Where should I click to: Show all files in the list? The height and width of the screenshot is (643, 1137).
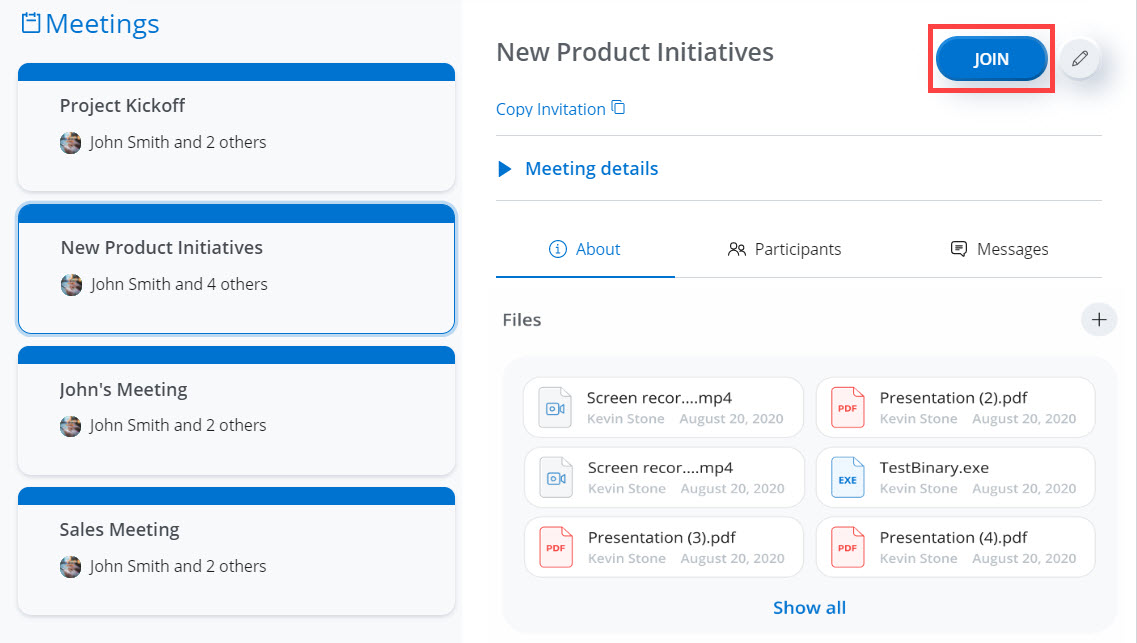[x=809, y=608]
